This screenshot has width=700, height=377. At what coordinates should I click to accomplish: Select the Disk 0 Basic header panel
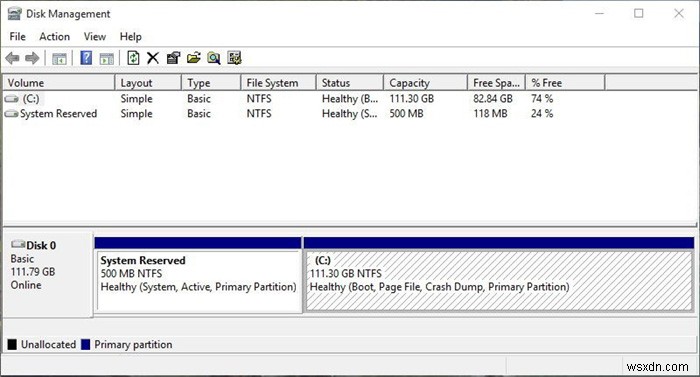coord(48,274)
